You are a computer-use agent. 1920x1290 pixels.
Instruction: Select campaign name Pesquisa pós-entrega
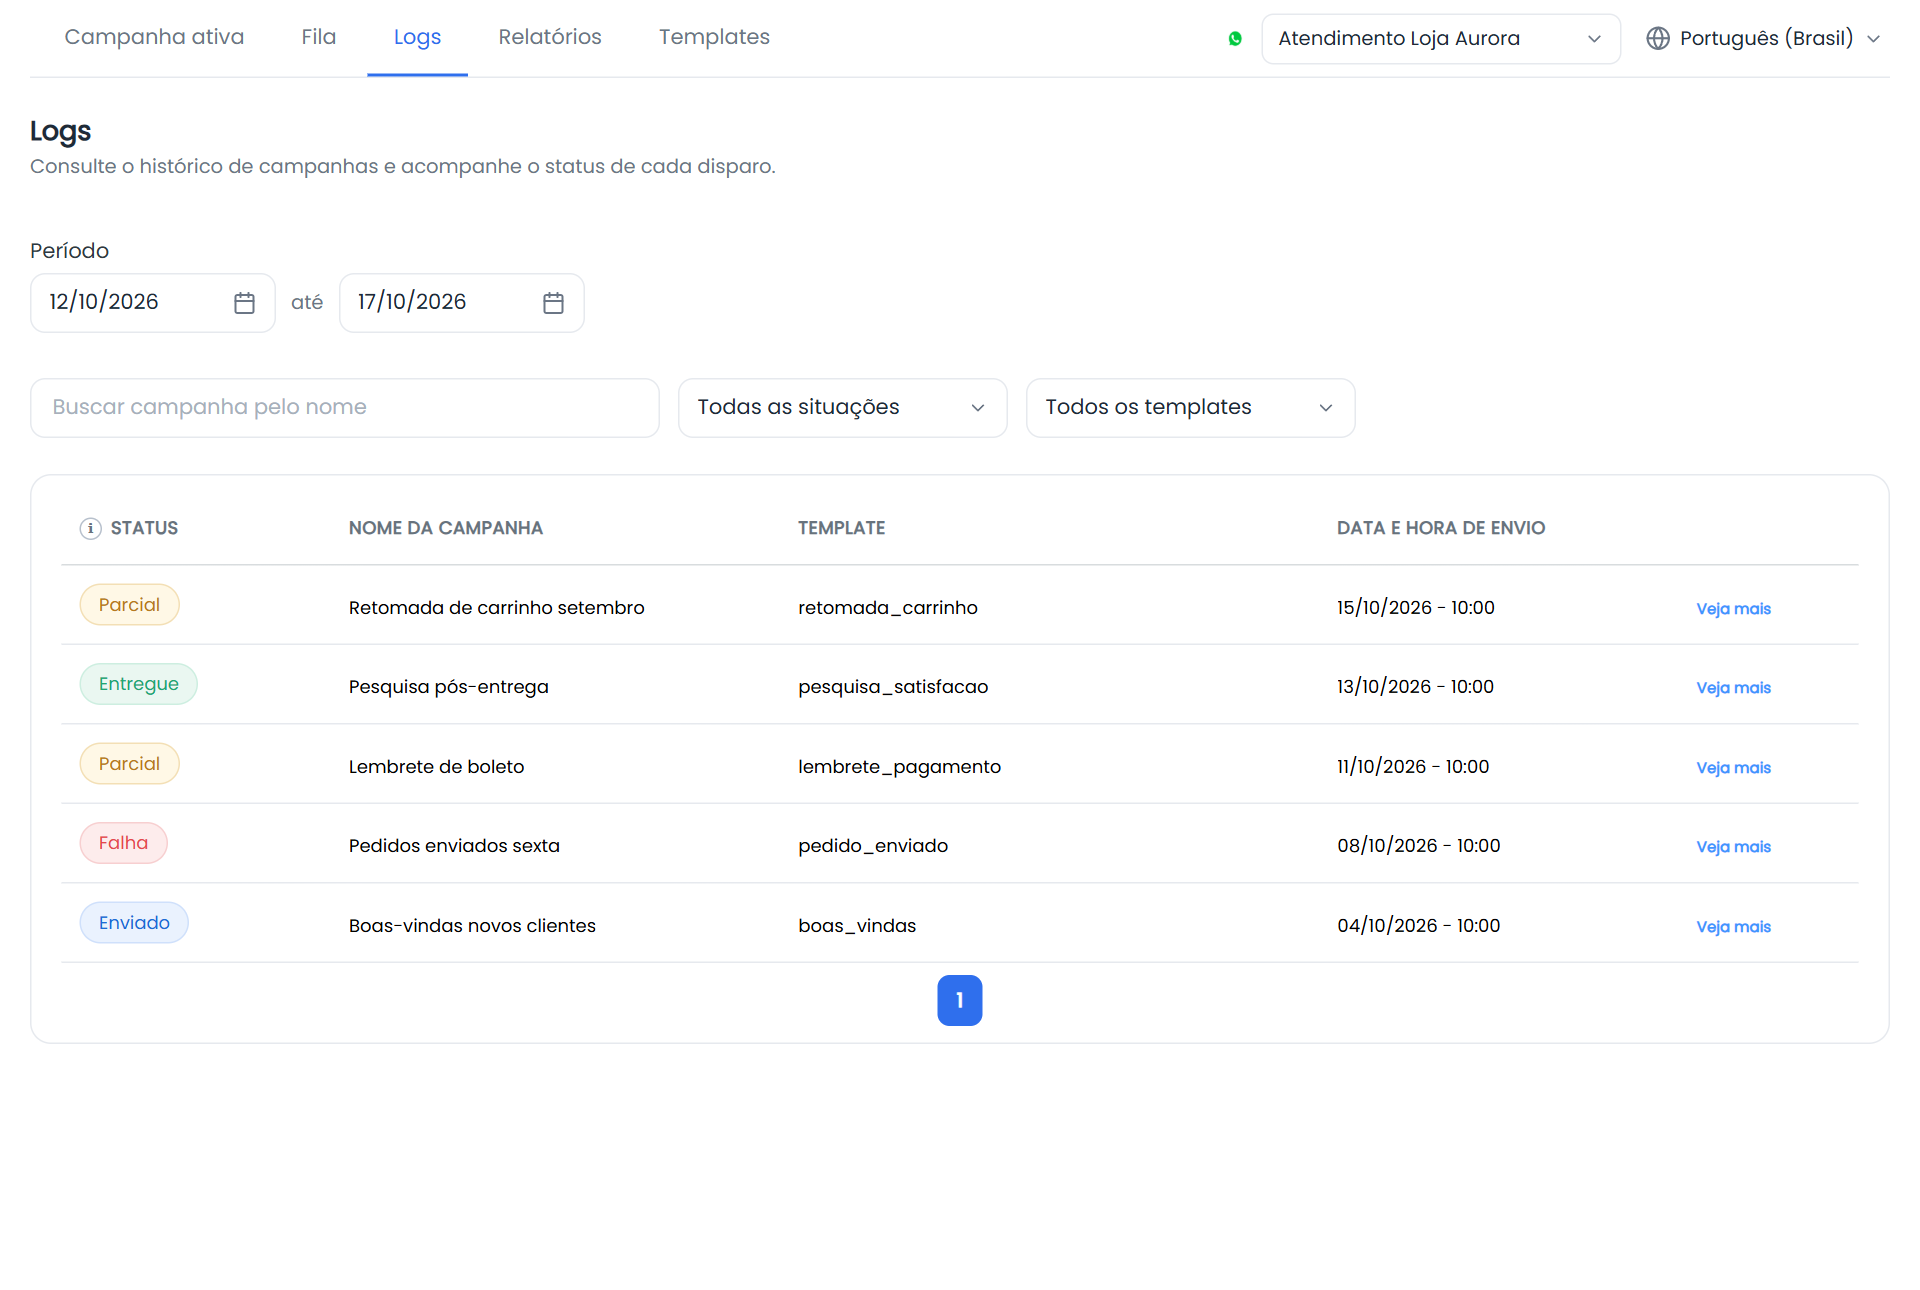tap(448, 687)
